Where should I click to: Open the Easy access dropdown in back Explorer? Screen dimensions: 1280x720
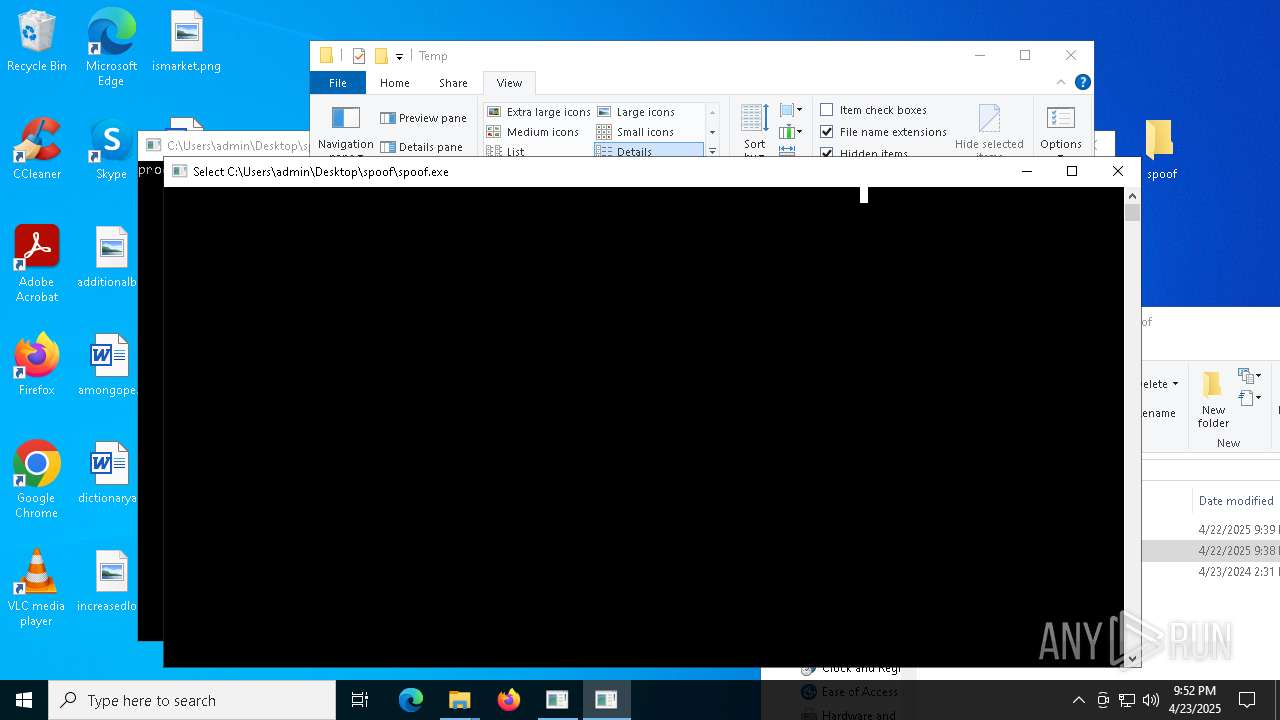1250,398
